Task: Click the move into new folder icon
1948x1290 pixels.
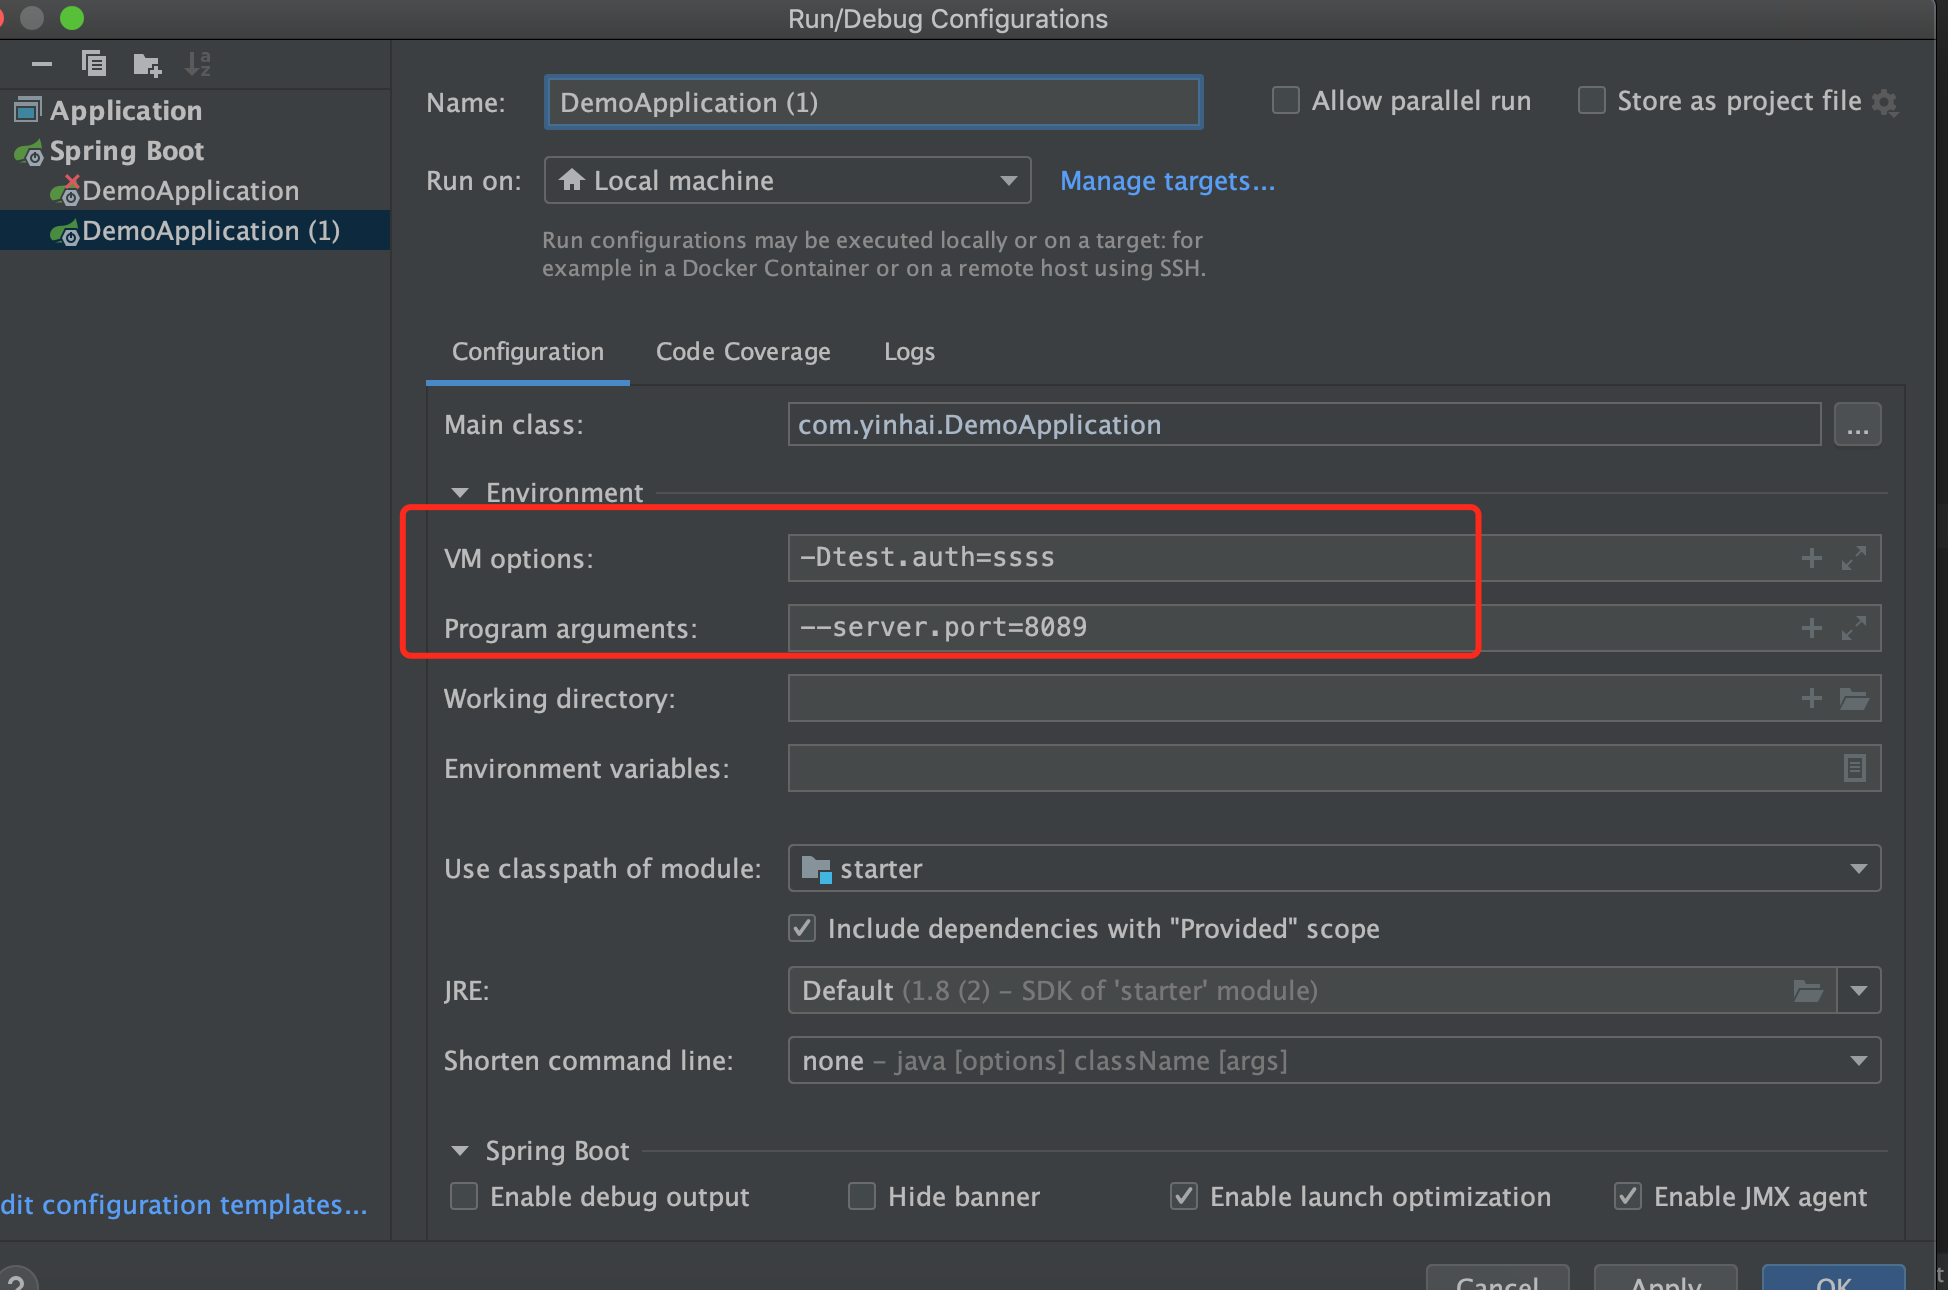Action: tap(146, 65)
